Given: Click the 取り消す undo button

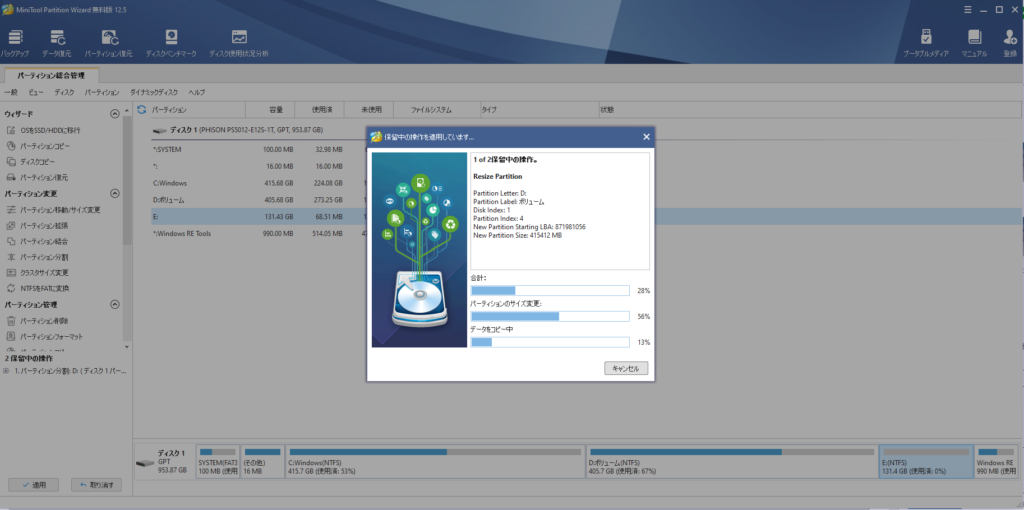Looking at the screenshot, I should (97, 485).
